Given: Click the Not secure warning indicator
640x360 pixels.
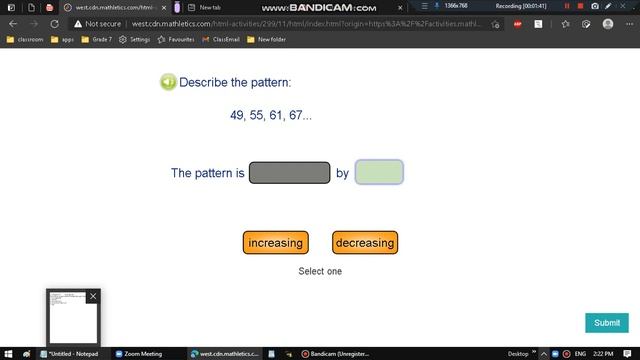Looking at the screenshot, I should pos(97,24).
